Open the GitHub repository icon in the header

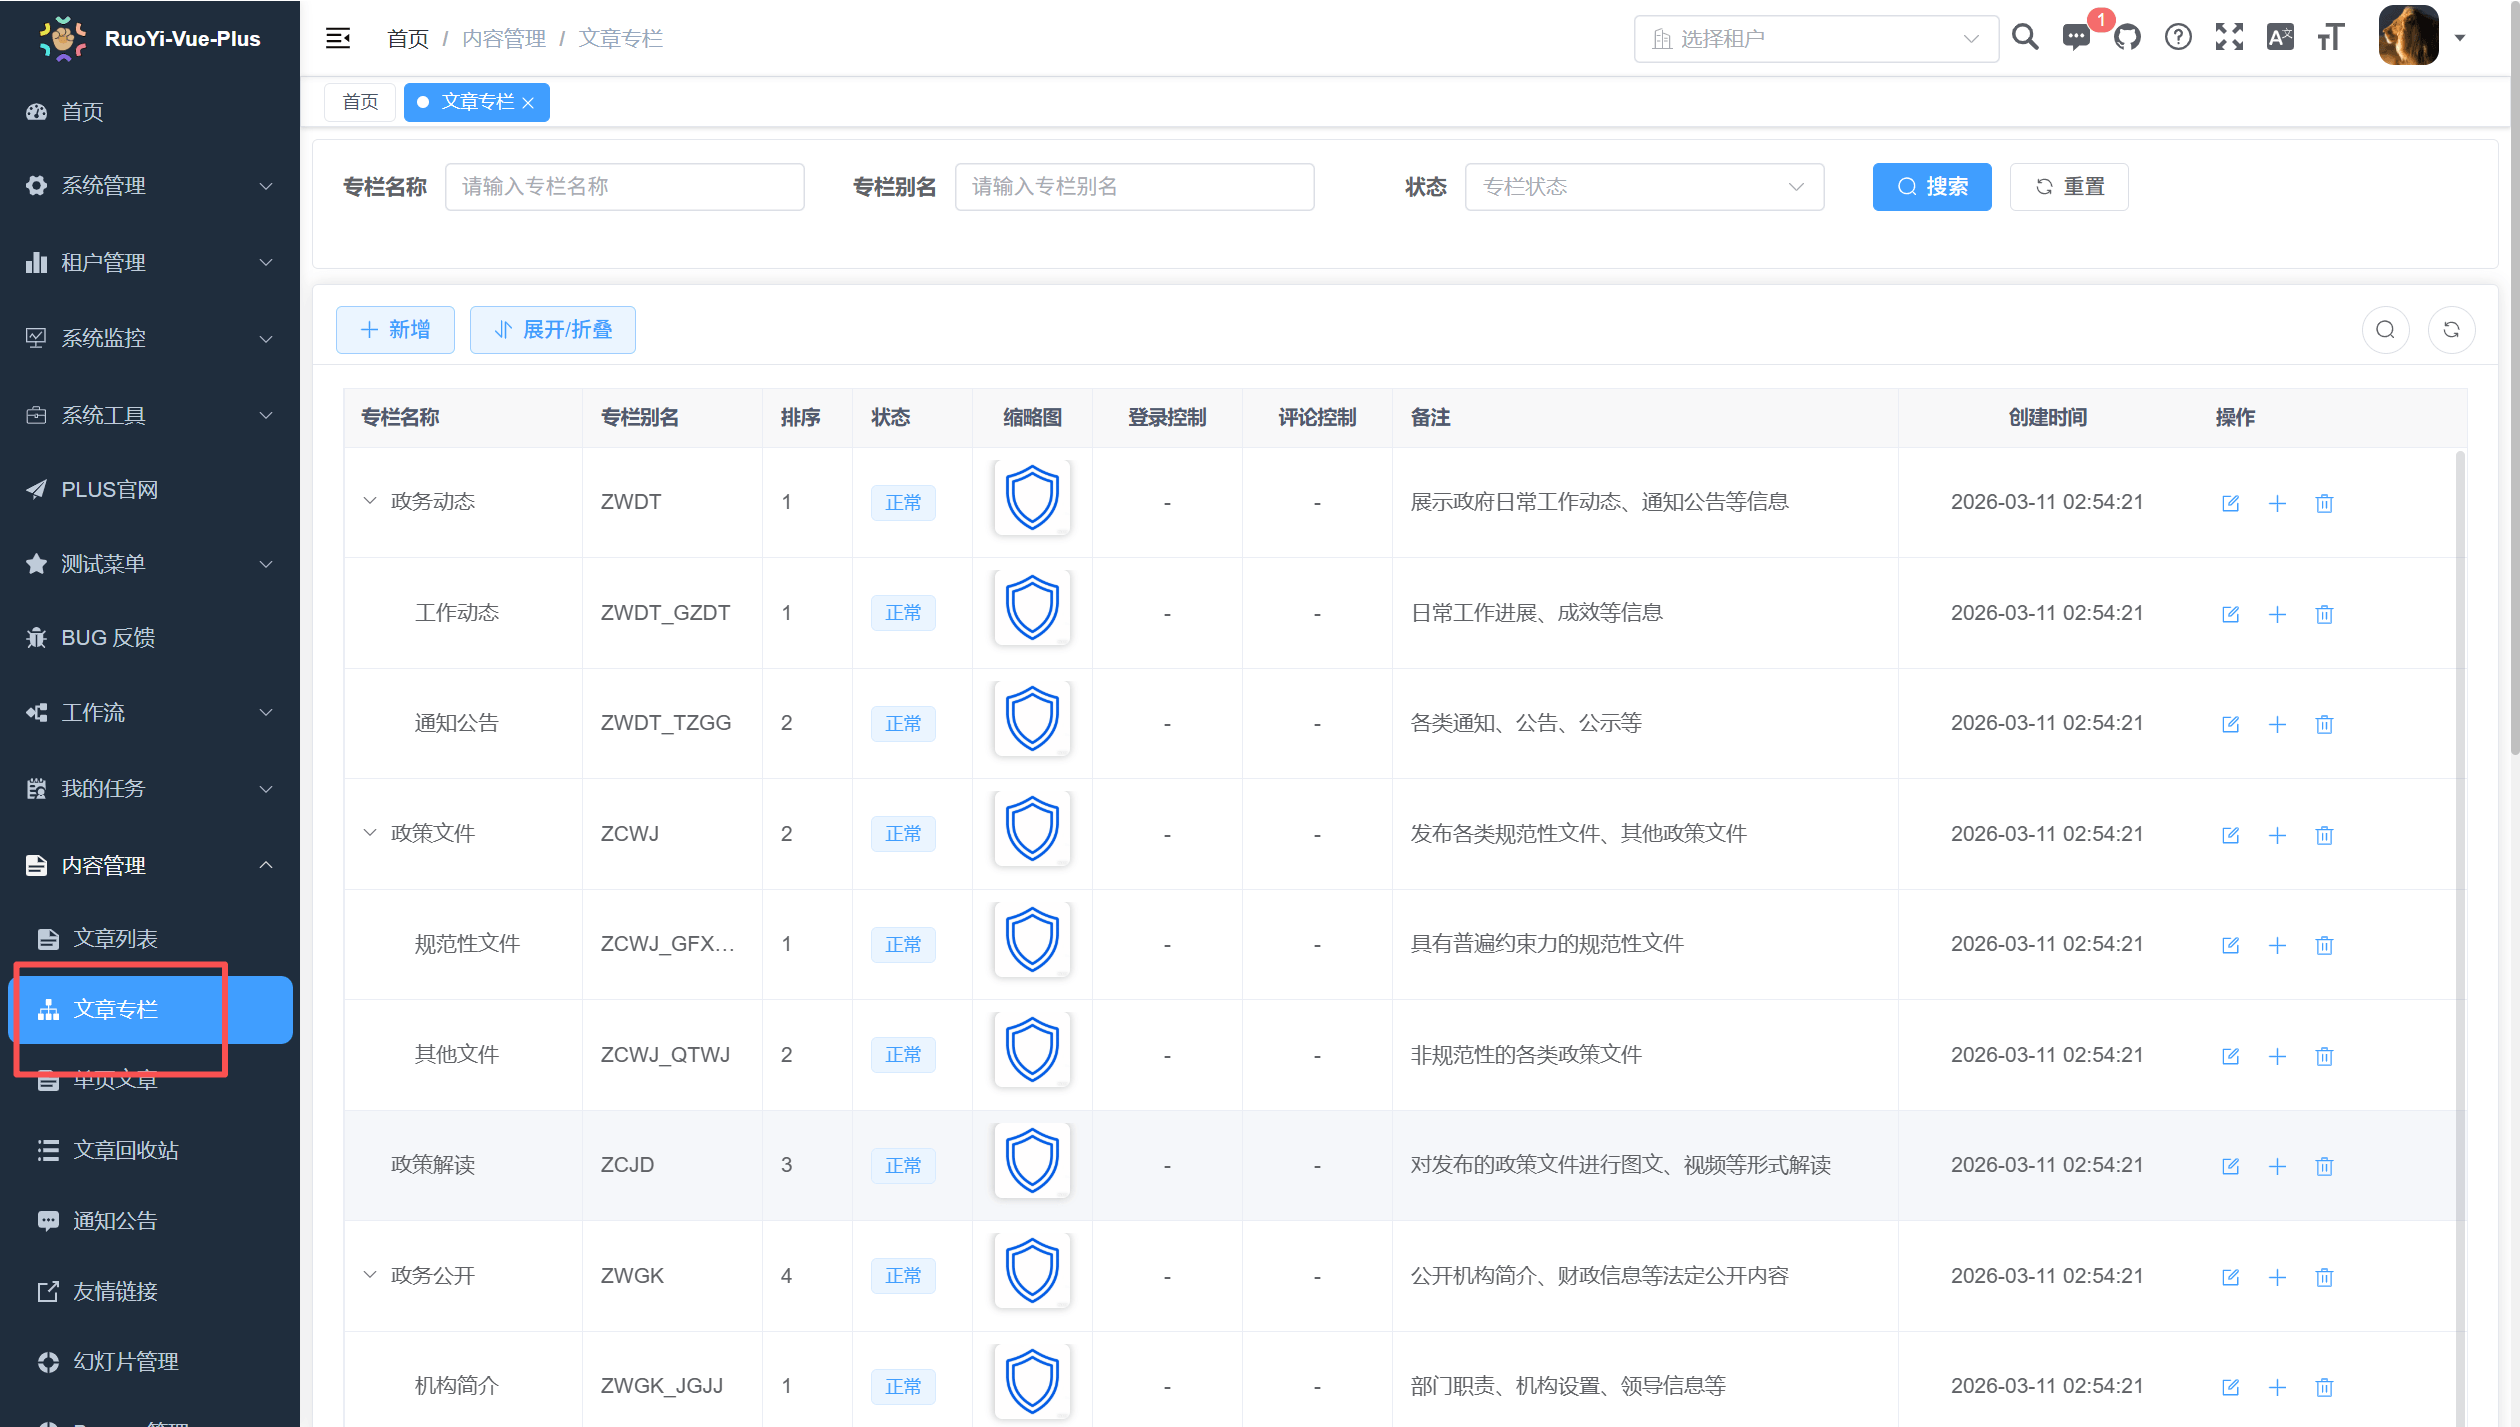(x=2127, y=38)
